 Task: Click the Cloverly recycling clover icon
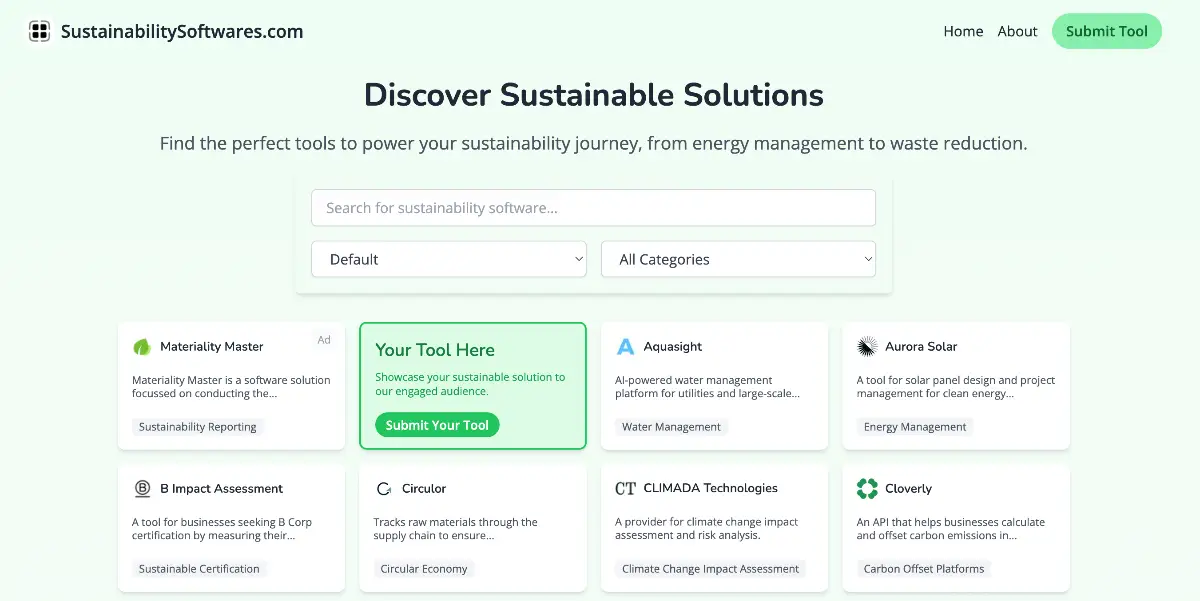click(x=866, y=488)
